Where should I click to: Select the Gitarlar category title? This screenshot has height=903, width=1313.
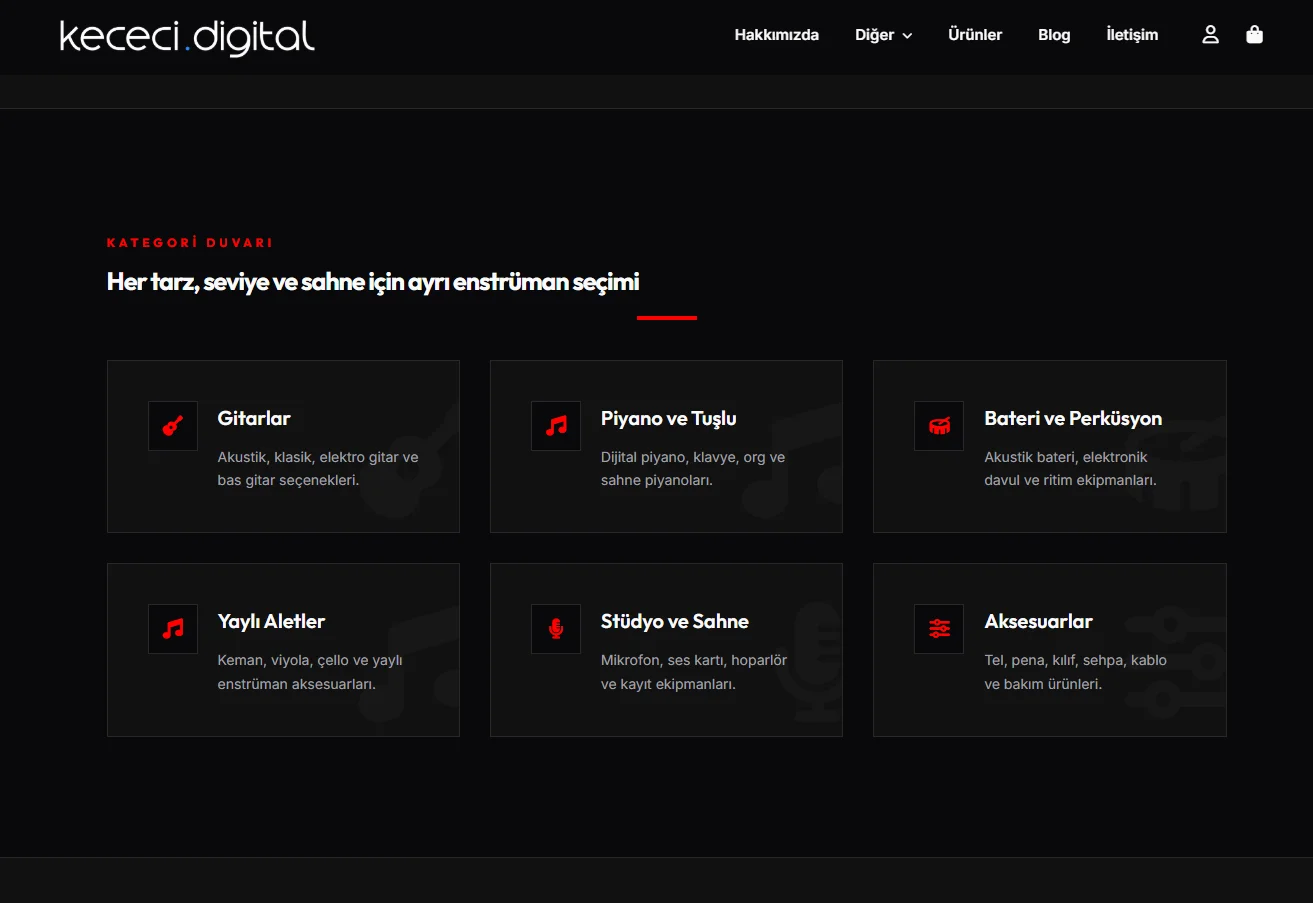coord(254,418)
